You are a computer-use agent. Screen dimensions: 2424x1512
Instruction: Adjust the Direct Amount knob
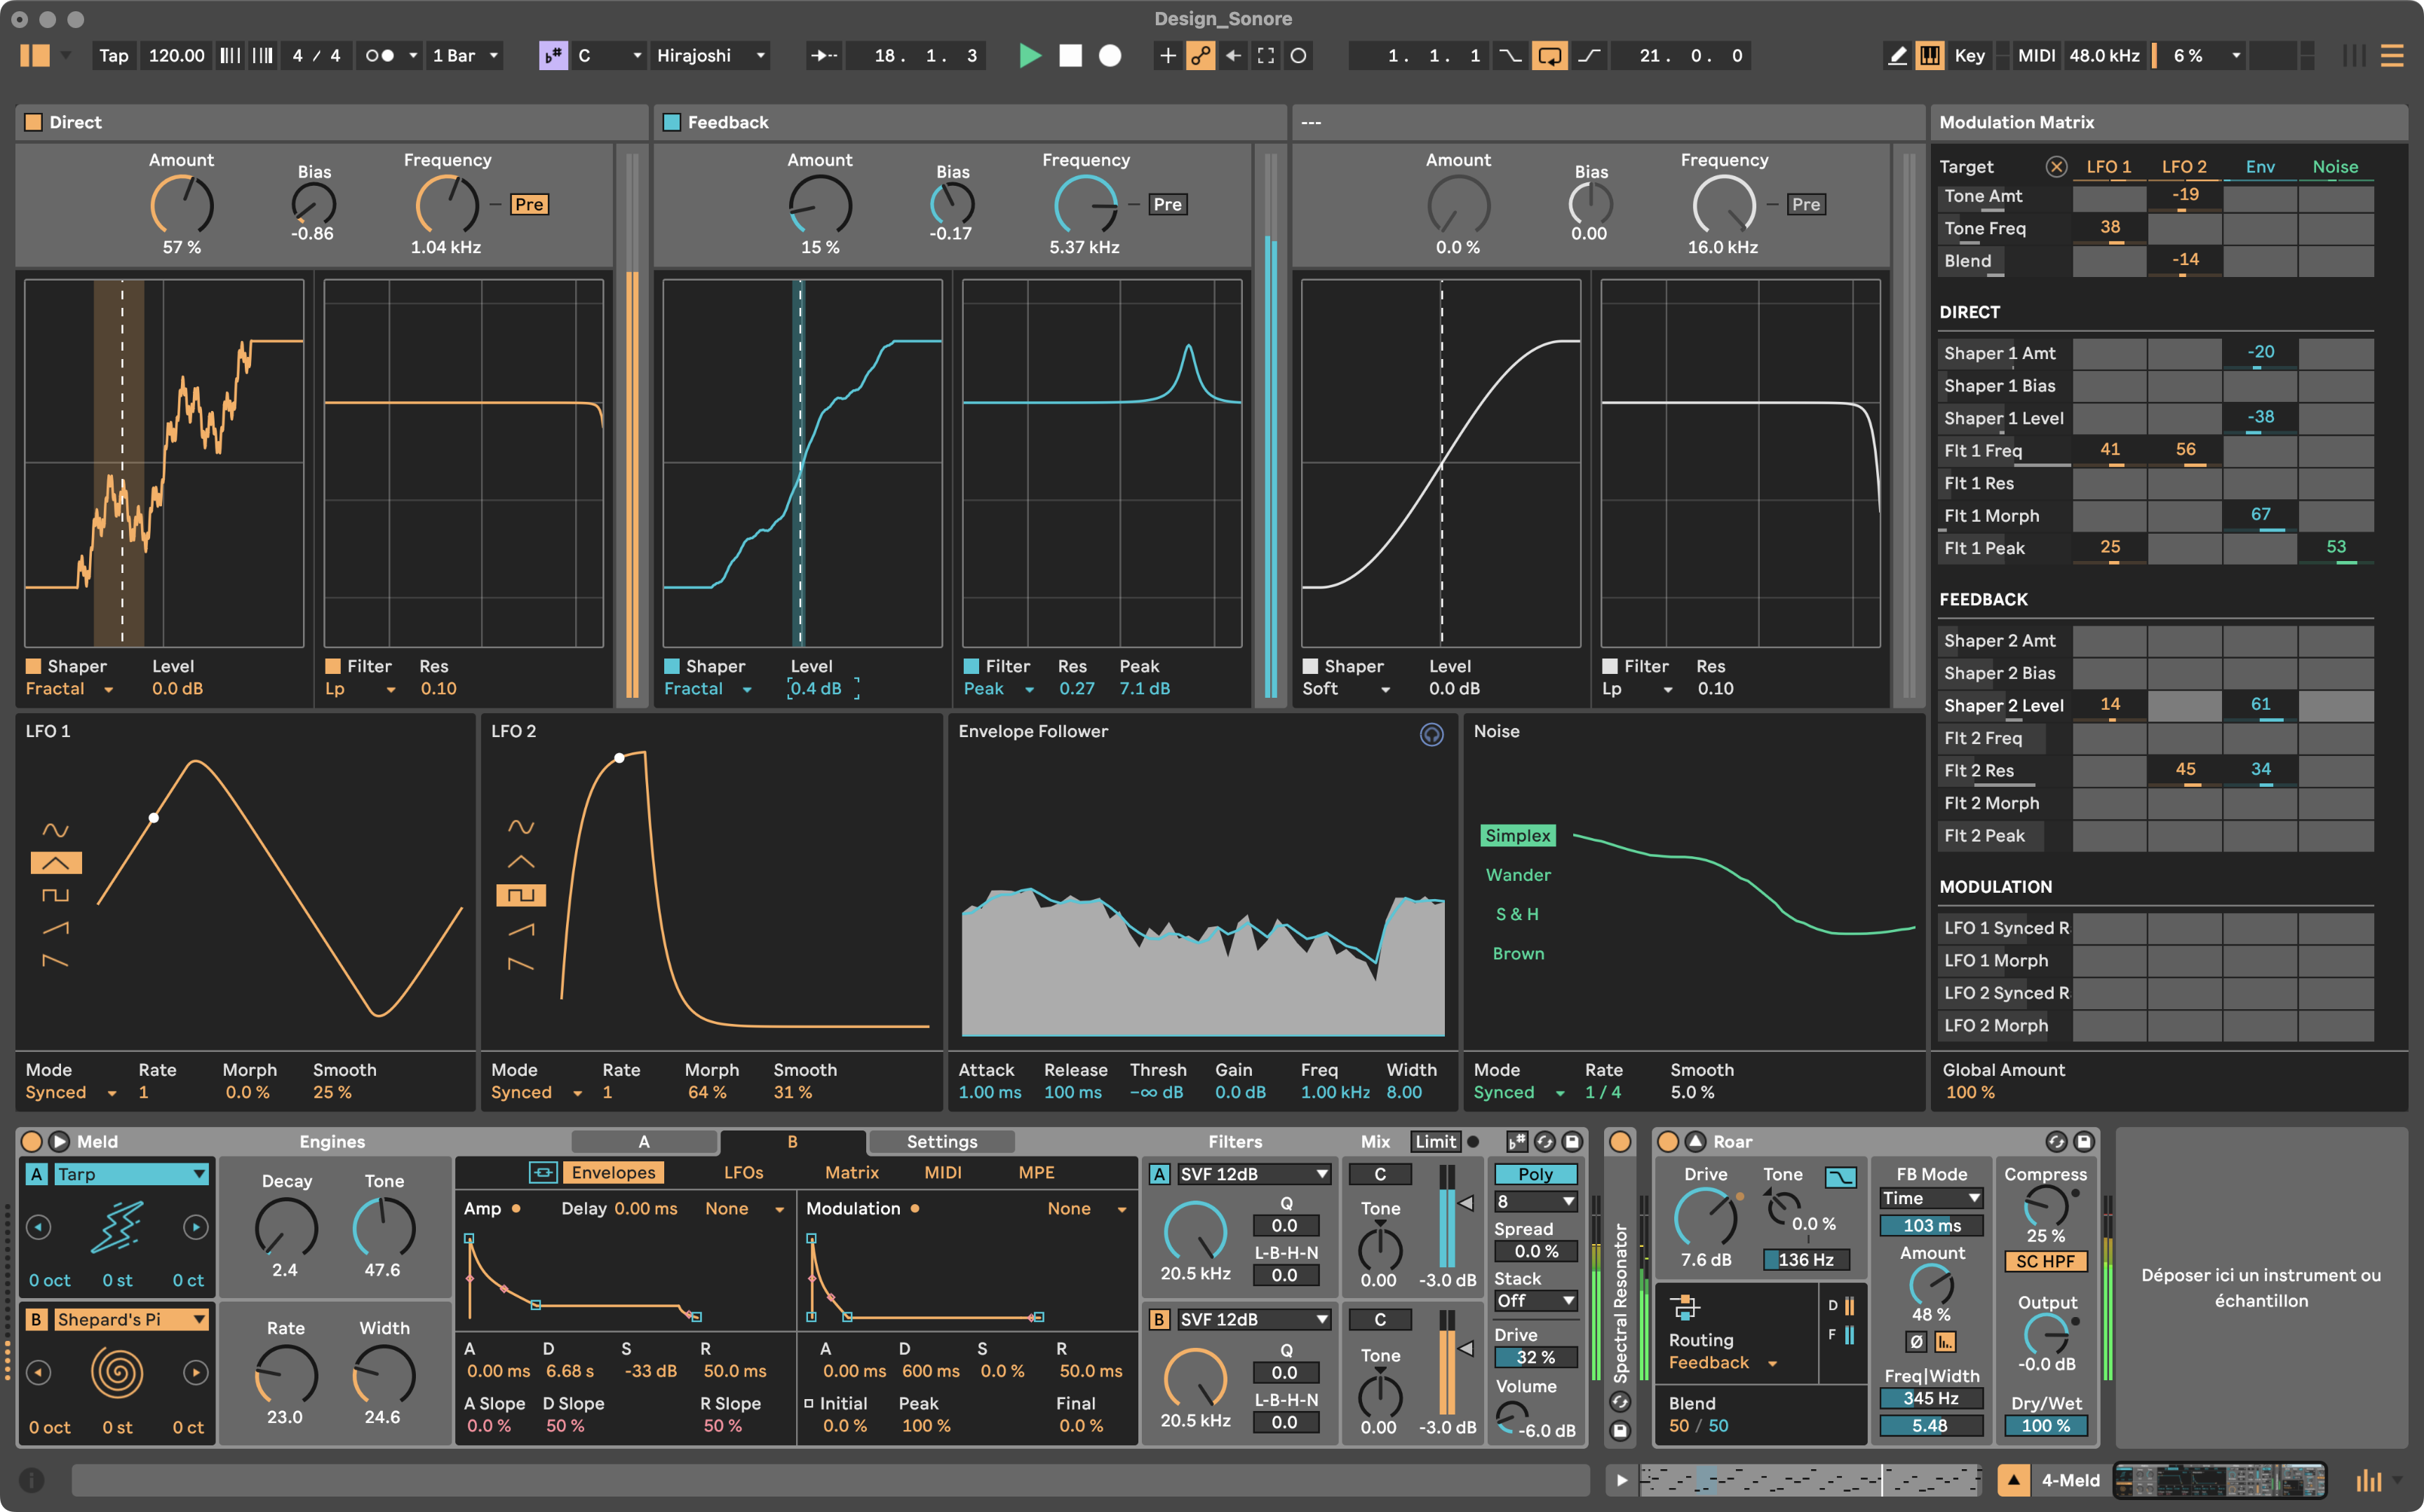pos(182,205)
